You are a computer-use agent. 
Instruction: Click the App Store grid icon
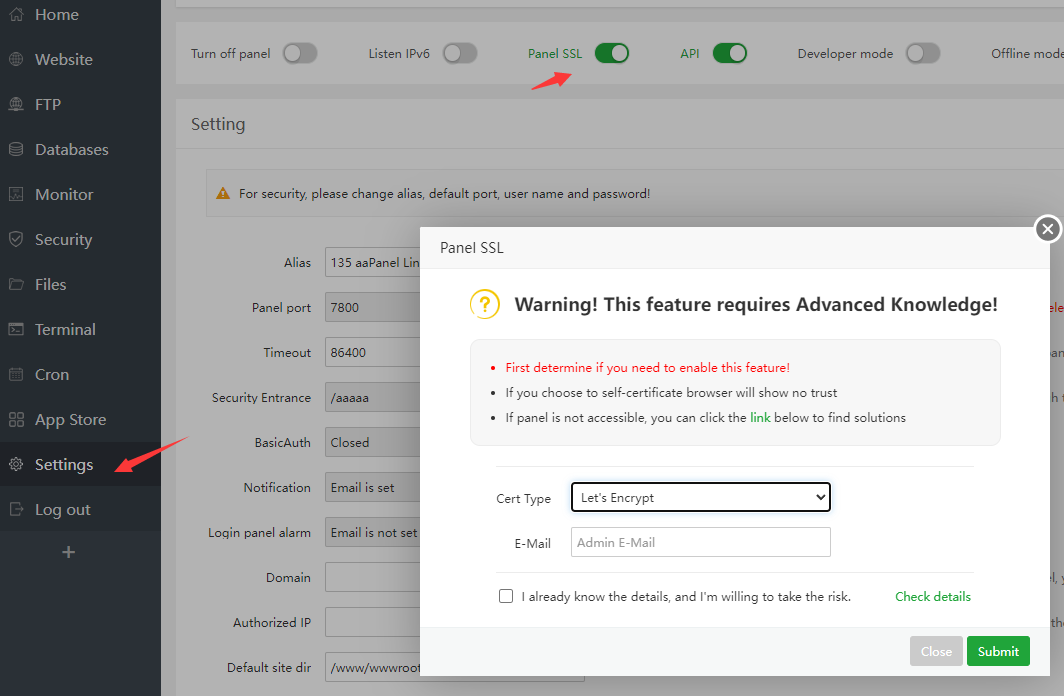click(16, 419)
